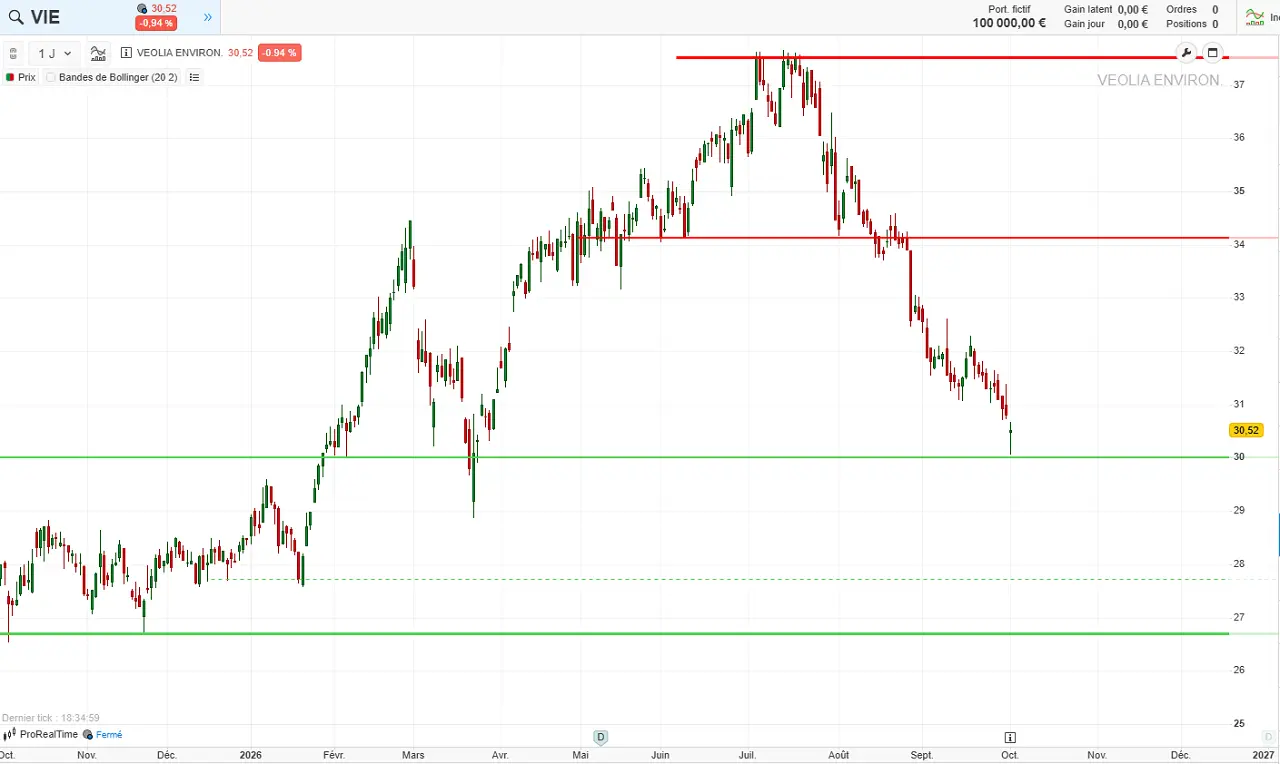Click the chart window layout icon

coord(1213,53)
